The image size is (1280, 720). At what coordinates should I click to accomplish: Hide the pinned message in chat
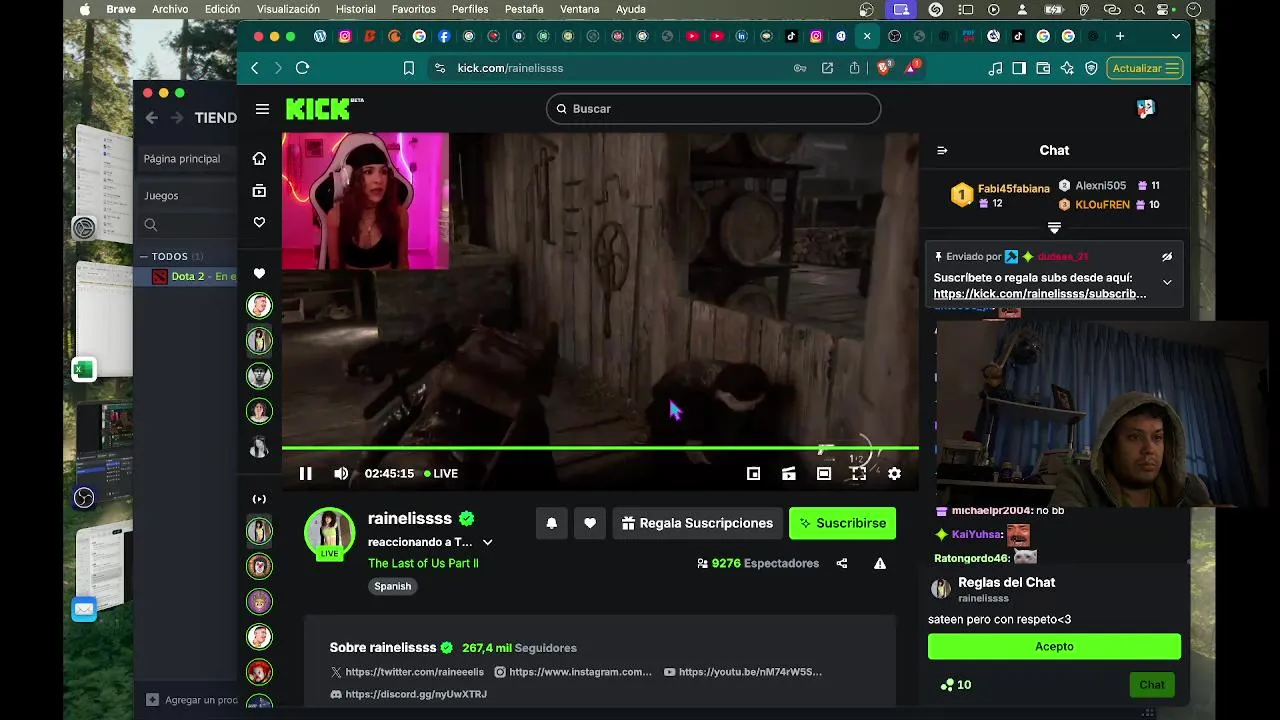click(x=1167, y=257)
